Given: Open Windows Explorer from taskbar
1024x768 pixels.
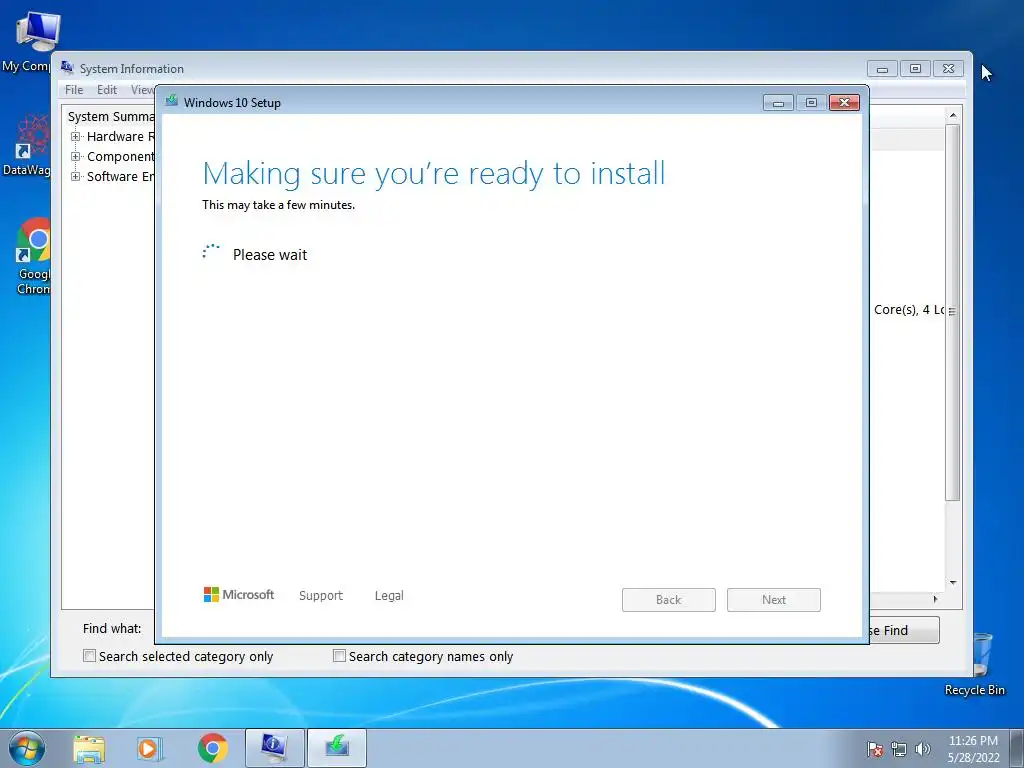Looking at the screenshot, I should tap(89, 748).
